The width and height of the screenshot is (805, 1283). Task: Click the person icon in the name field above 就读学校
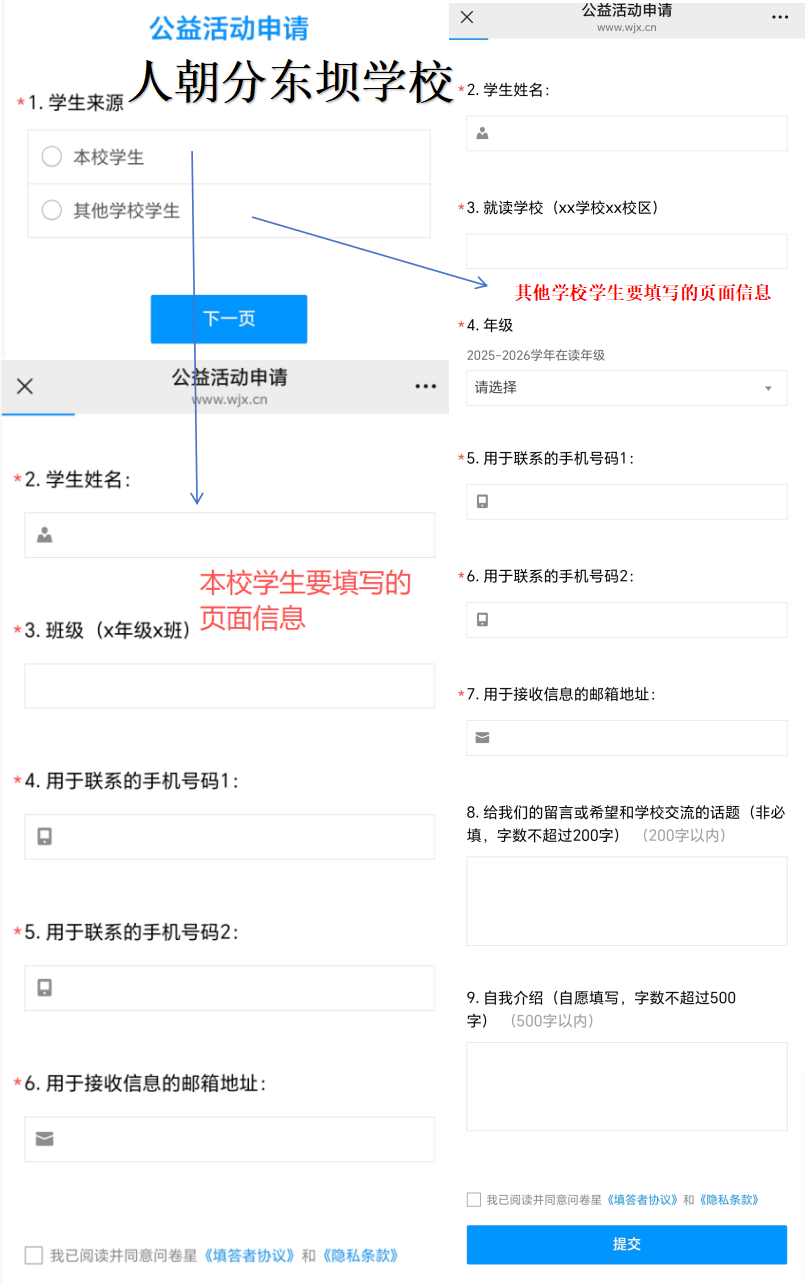[x=482, y=133]
